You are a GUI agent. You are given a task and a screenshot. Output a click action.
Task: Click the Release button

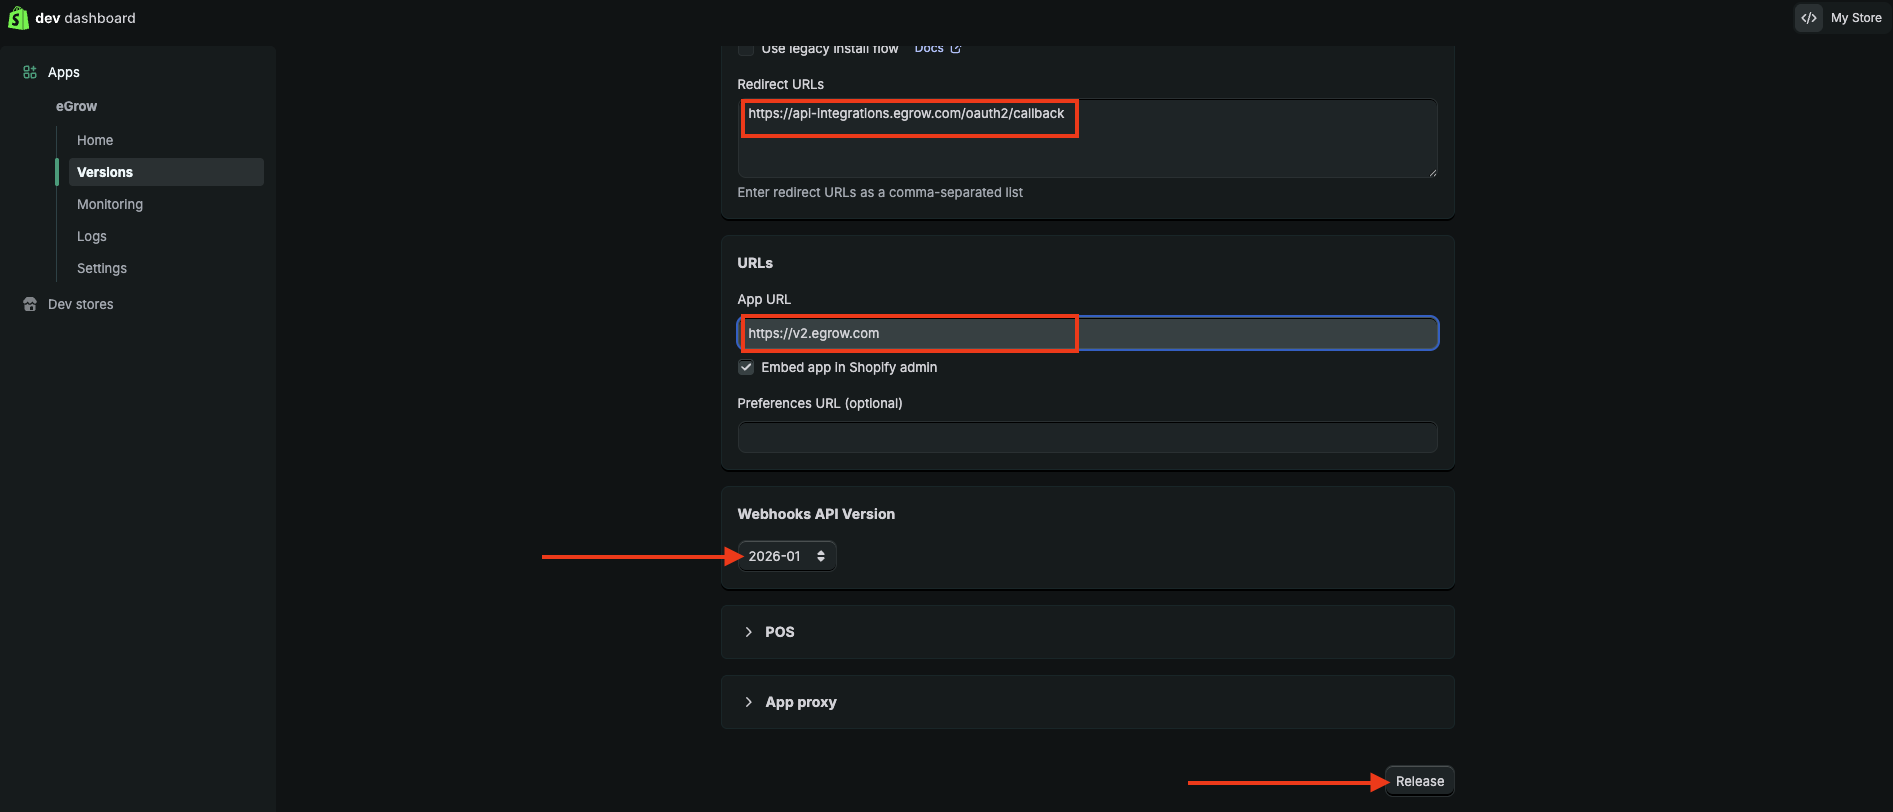pyautogui.click(x=1419, y=781)
